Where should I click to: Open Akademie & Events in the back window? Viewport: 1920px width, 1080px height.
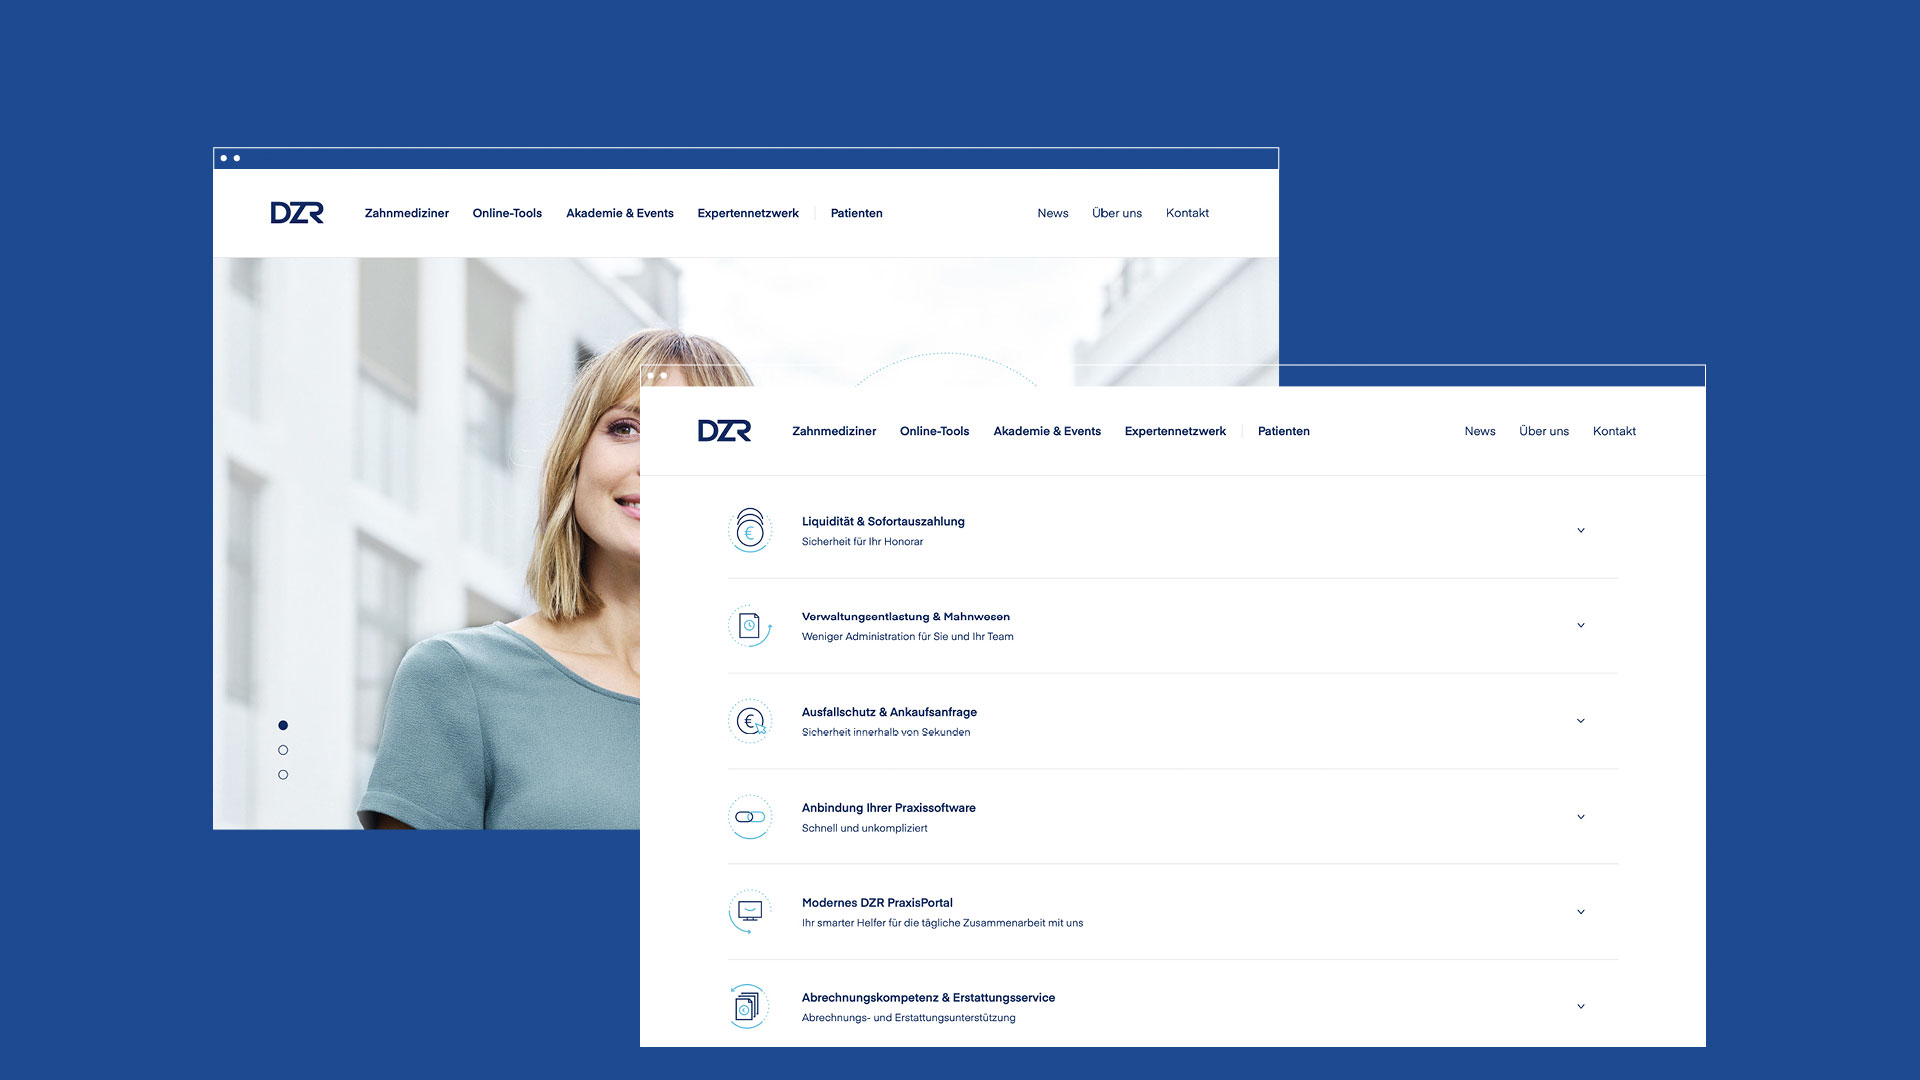click(620, 213)
